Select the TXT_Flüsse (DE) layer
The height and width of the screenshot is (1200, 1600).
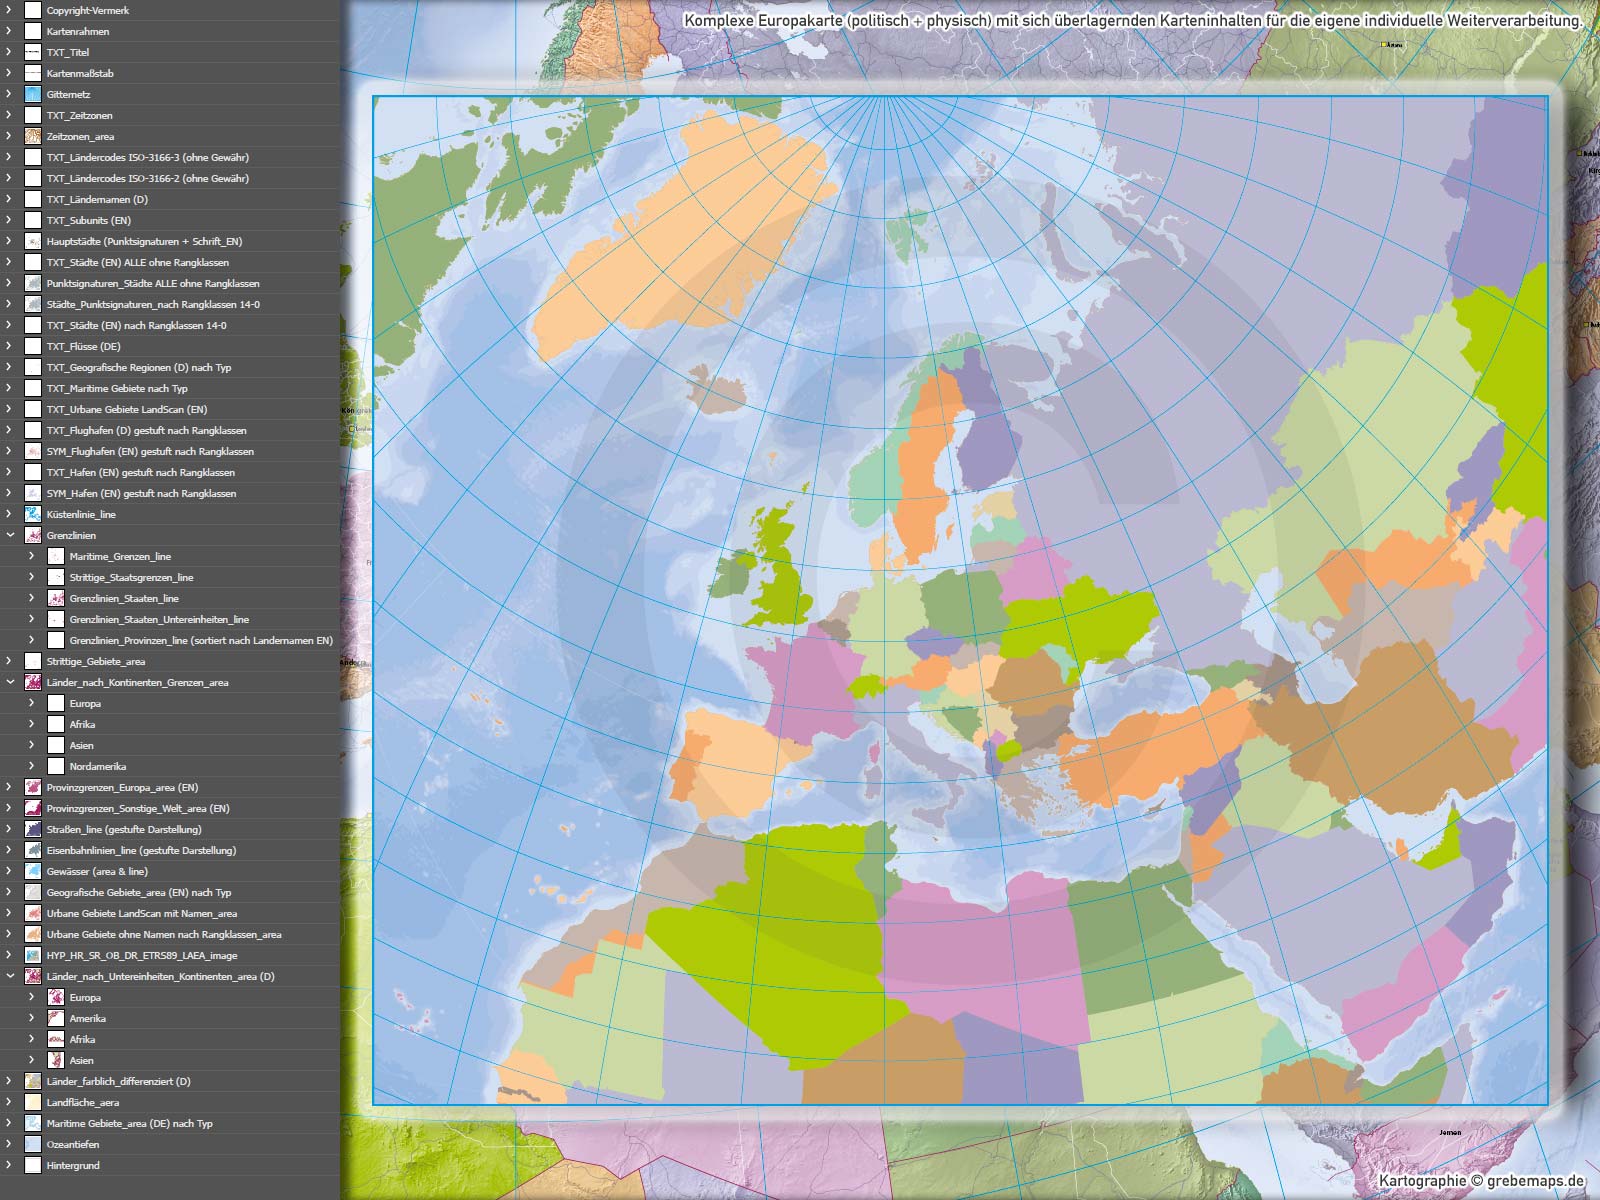tap(83, 346)
